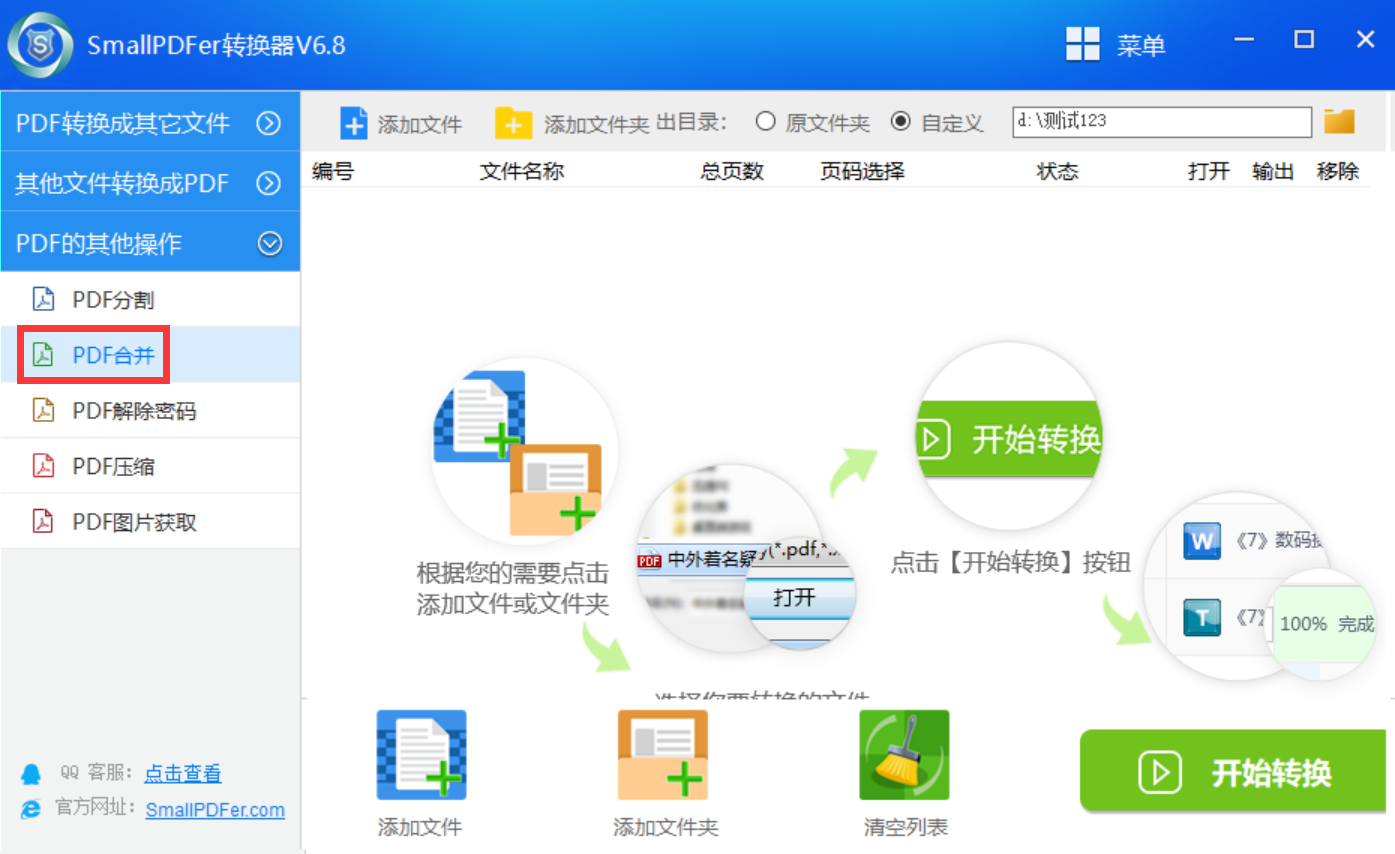Collapse the PDF的其他操作 section arrow
Screen dimensions: 1395x854
(270, 243)
